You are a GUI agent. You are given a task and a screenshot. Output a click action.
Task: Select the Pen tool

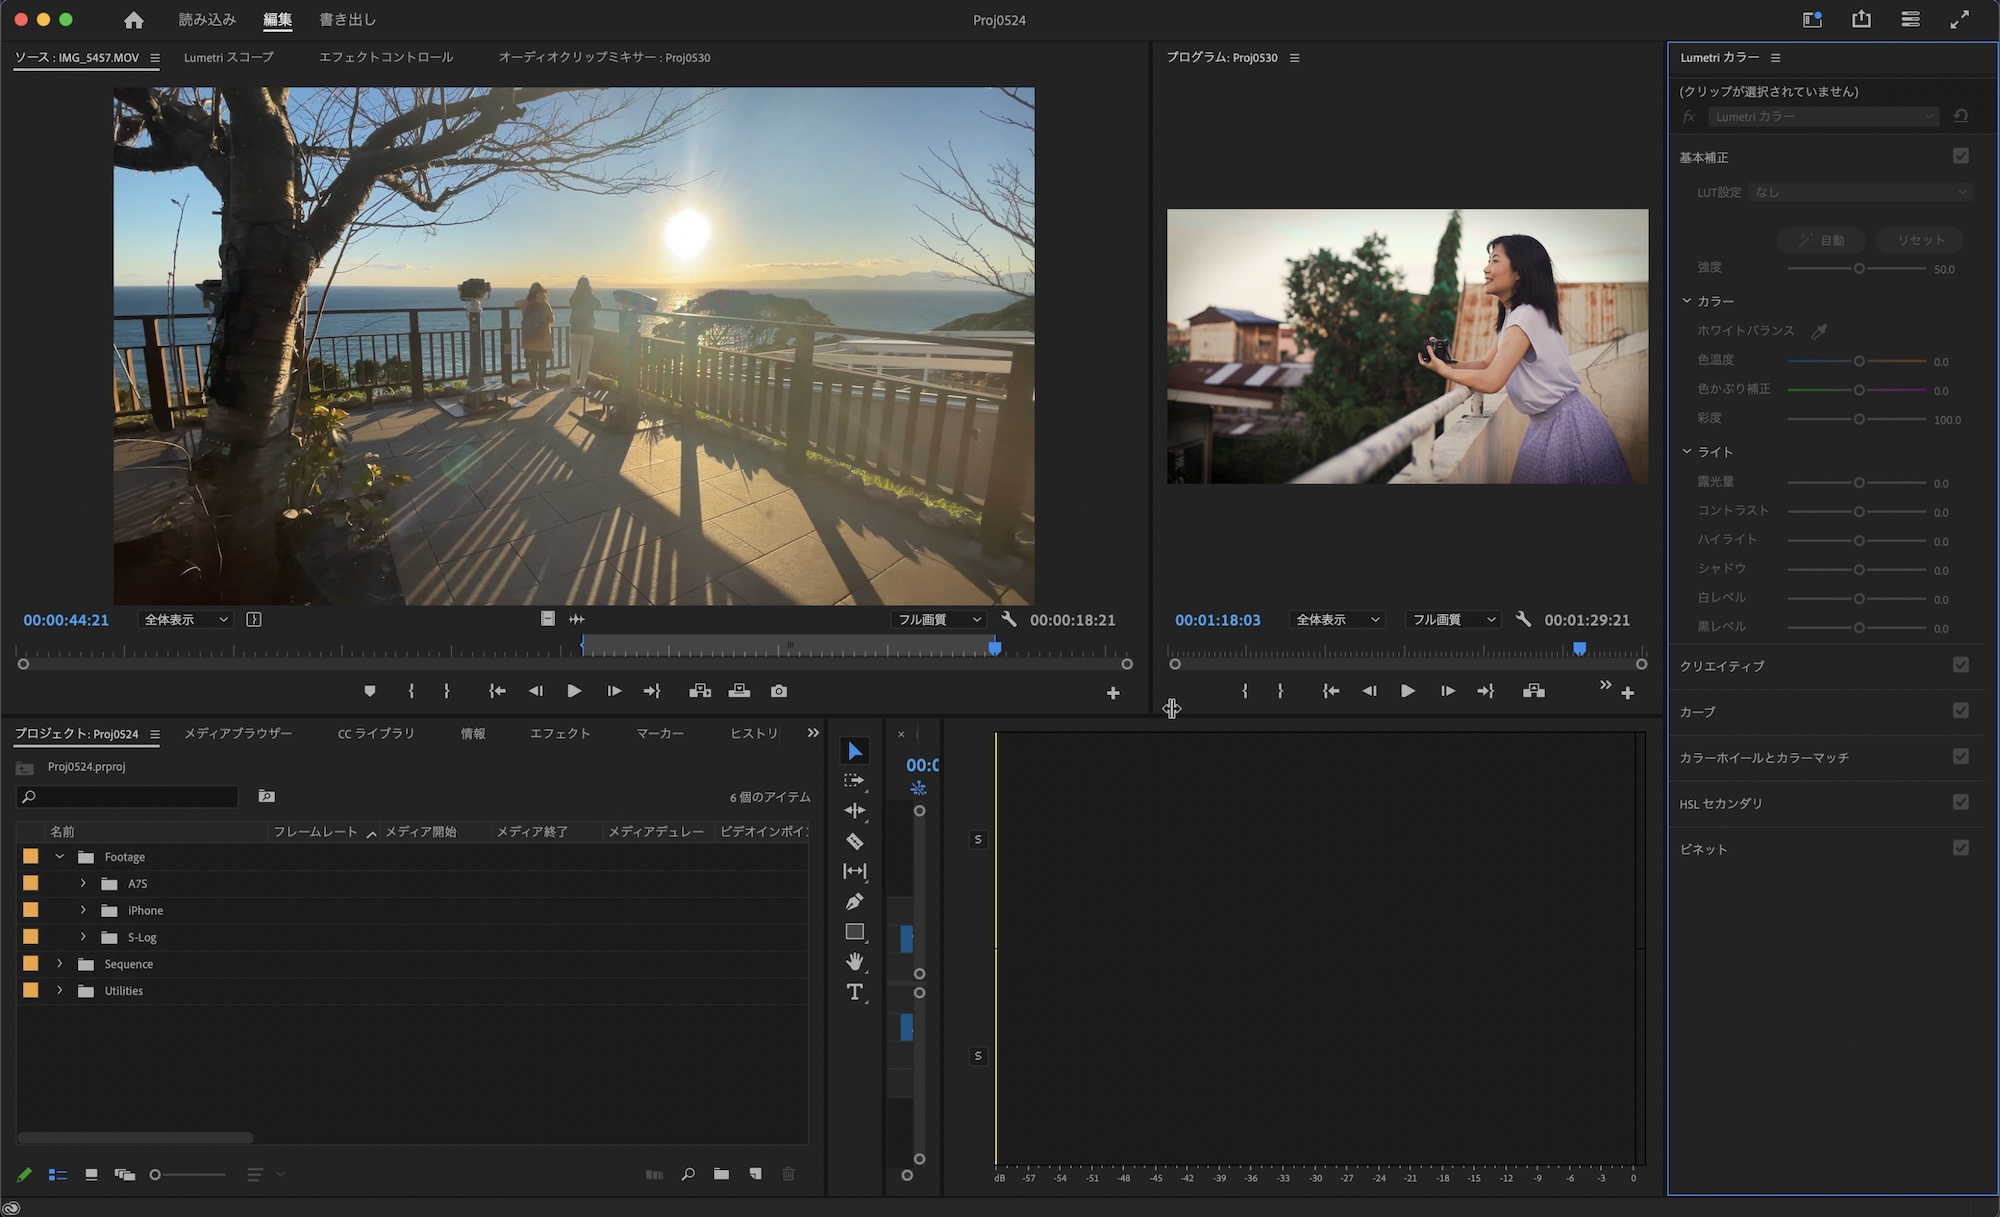click(x=854, y=902)
